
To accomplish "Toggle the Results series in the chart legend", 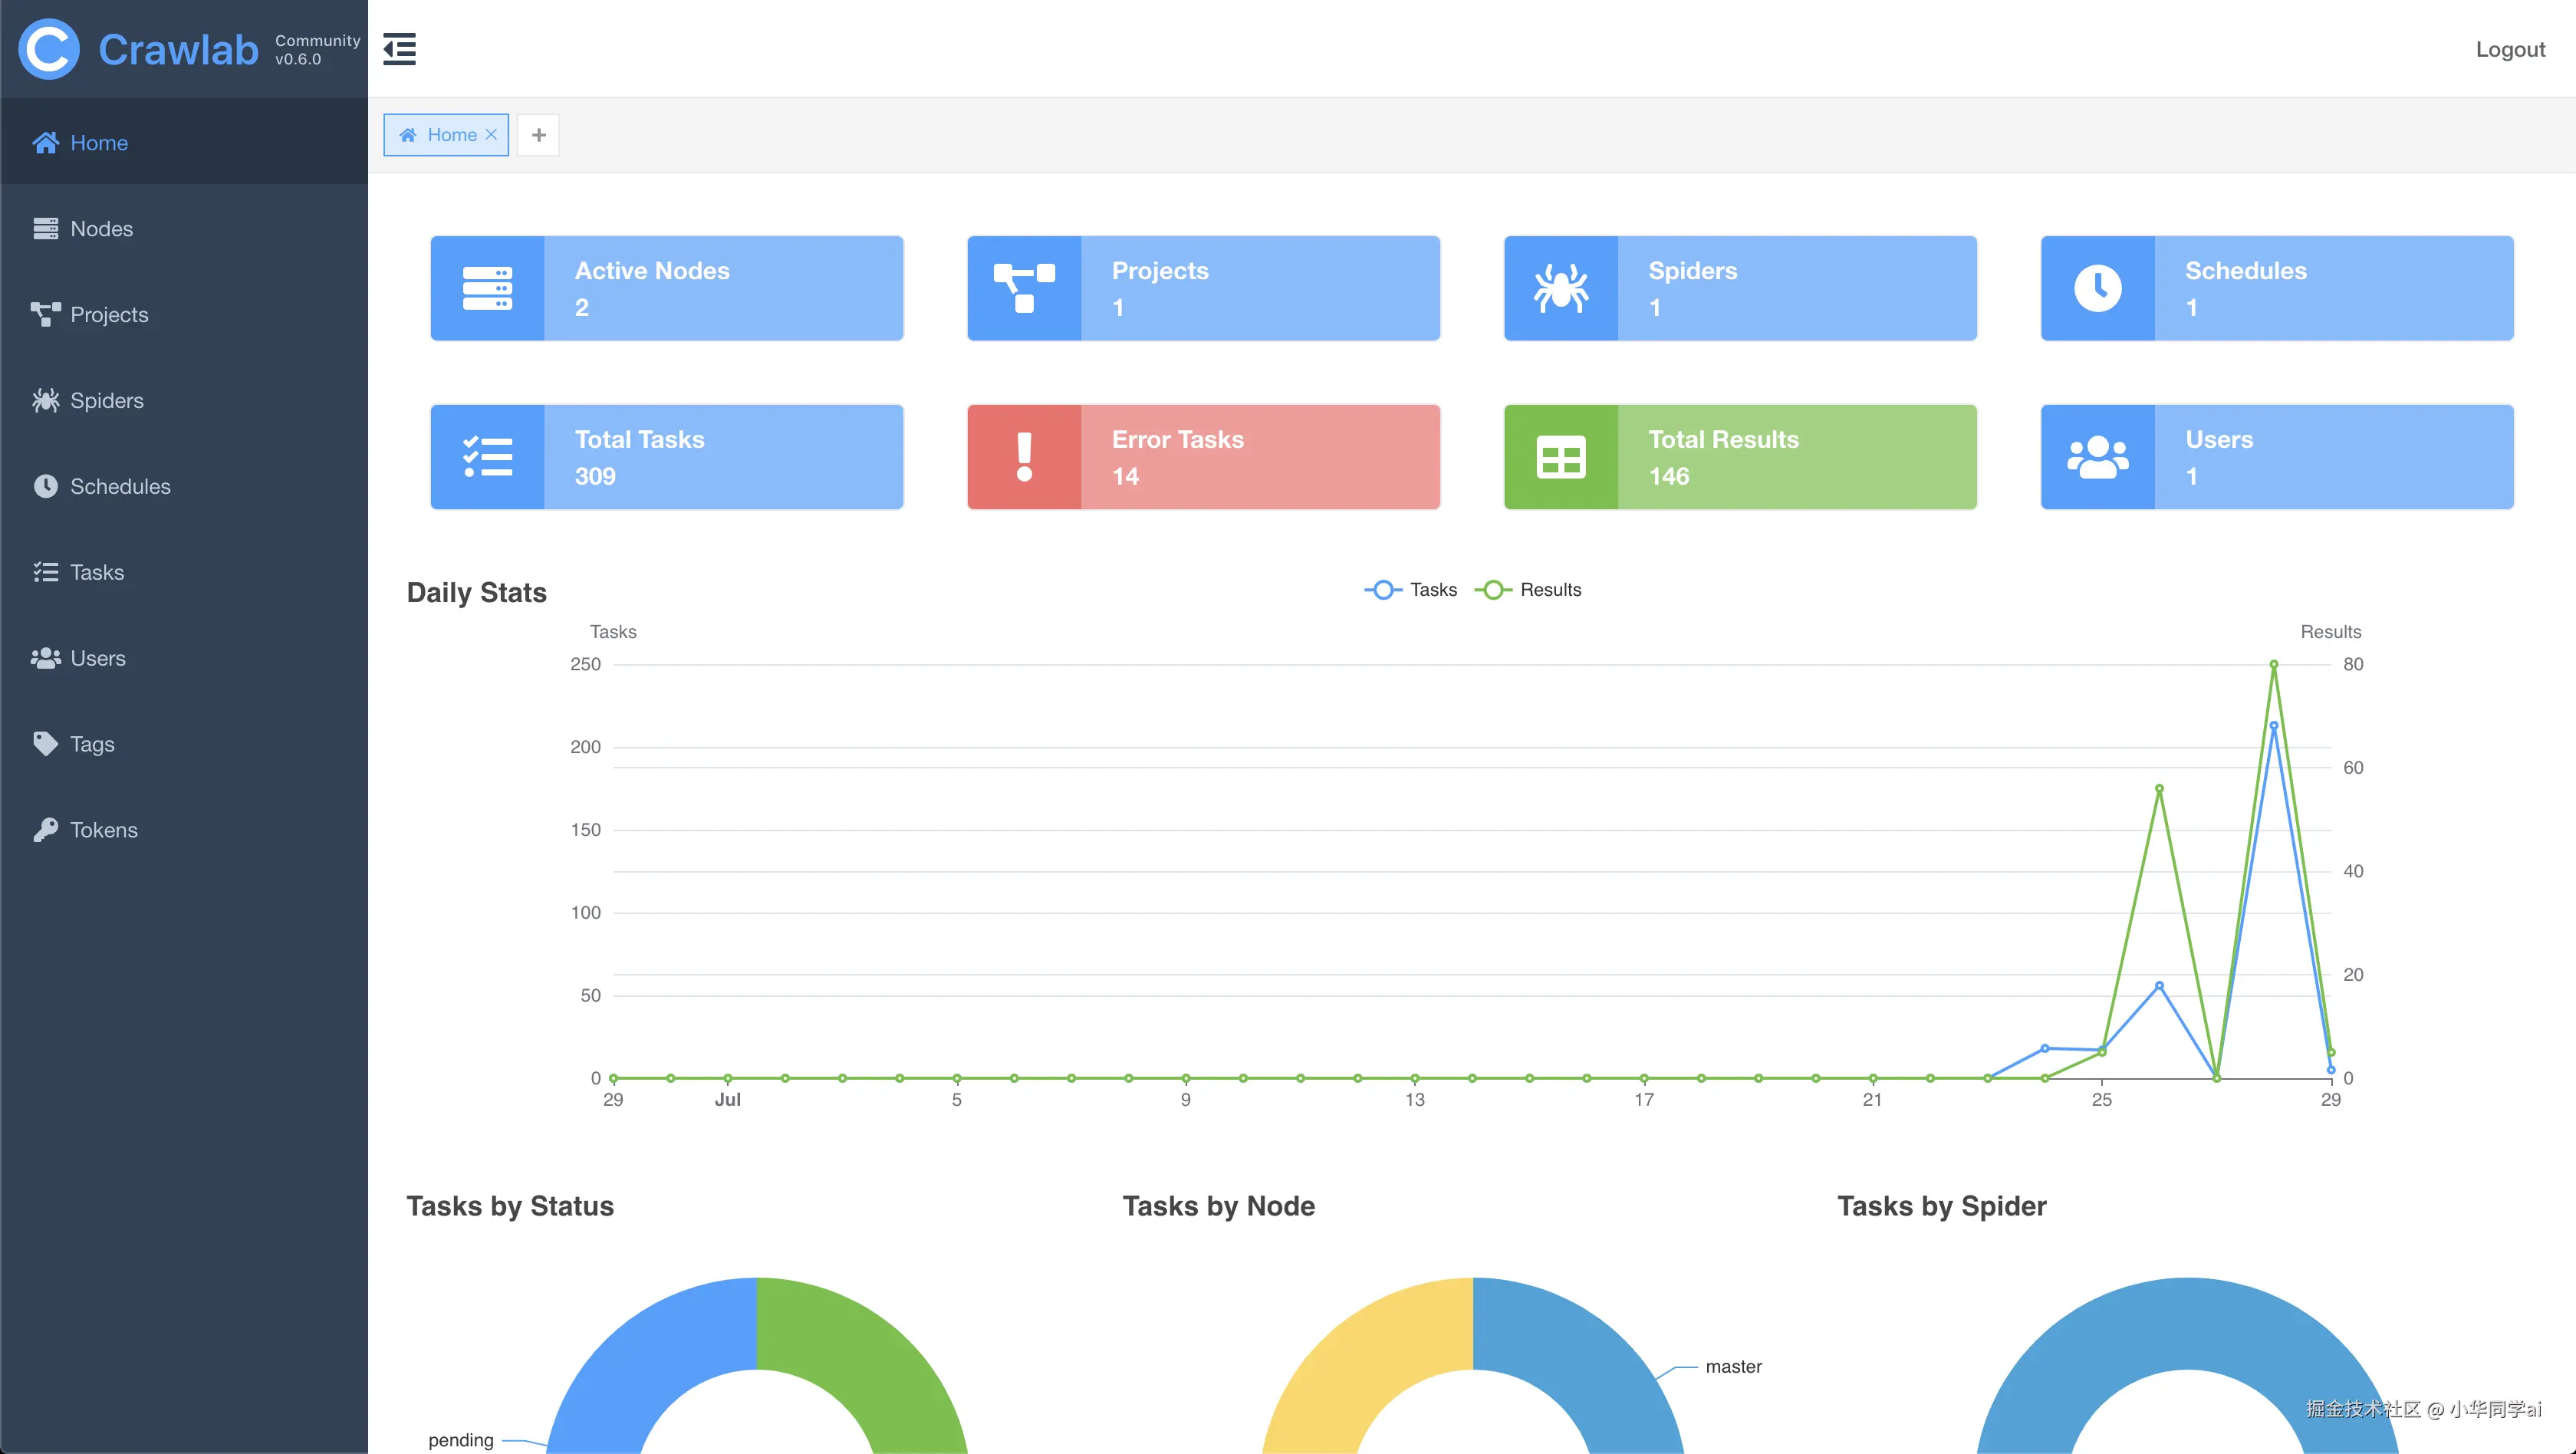I will pyautogui.click(x=1528, y=590).
